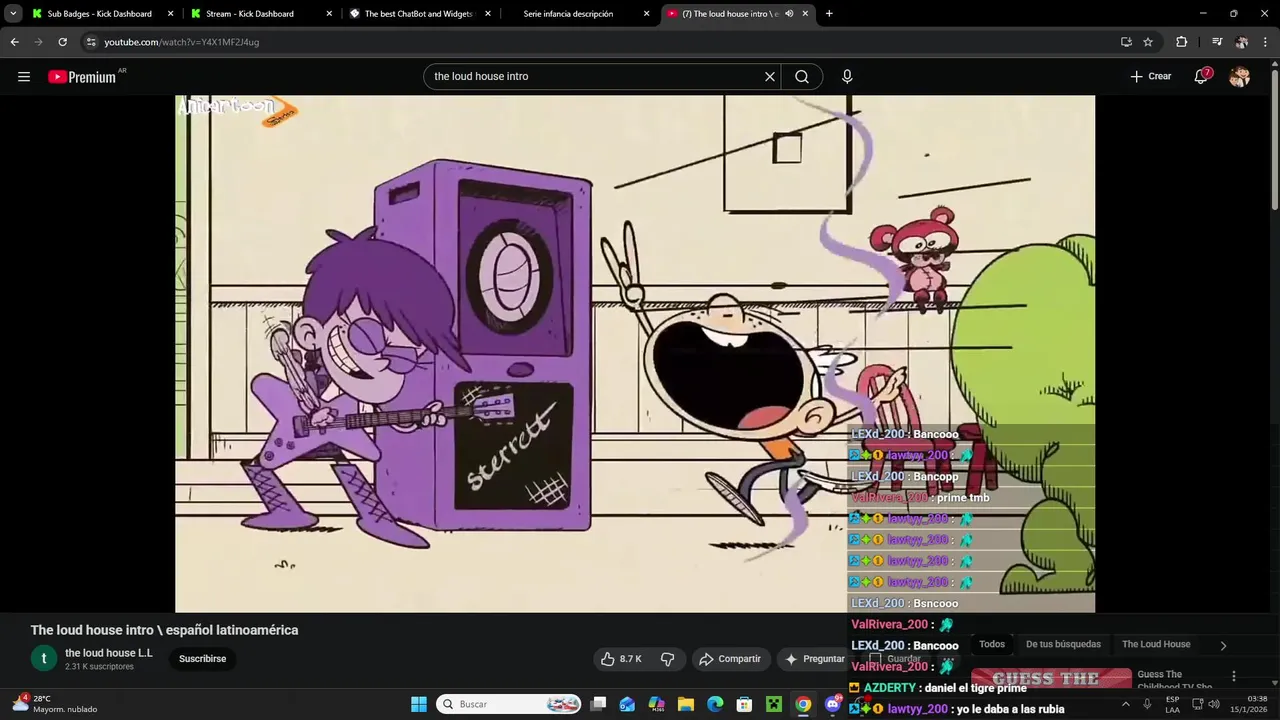Image resolution: width=1280 pixels, height=720 pixels.
Task: Close the Sub Badges tab
Action: point(170,14)
